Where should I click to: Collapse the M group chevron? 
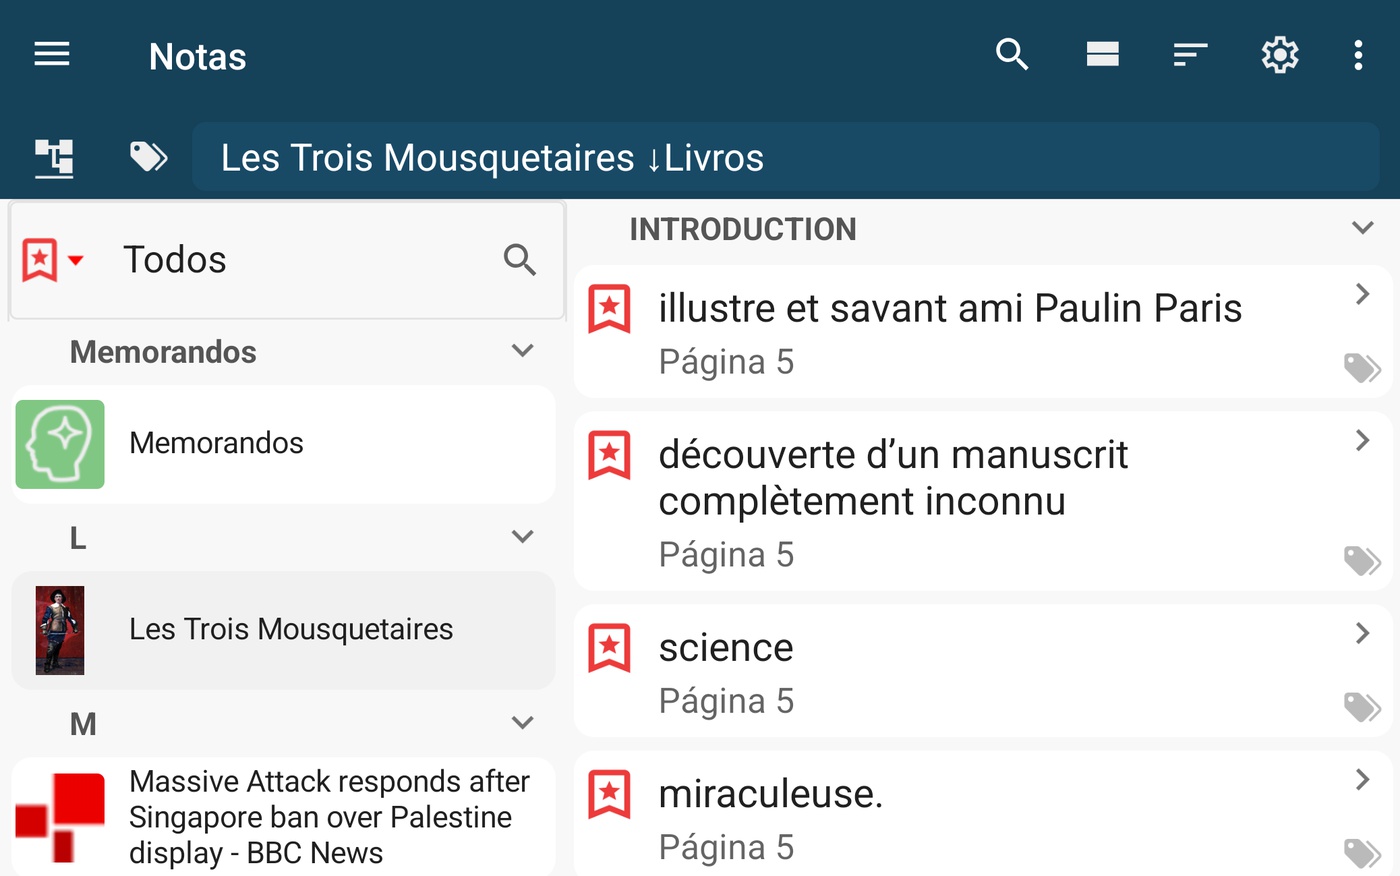(x=522, y=723)
